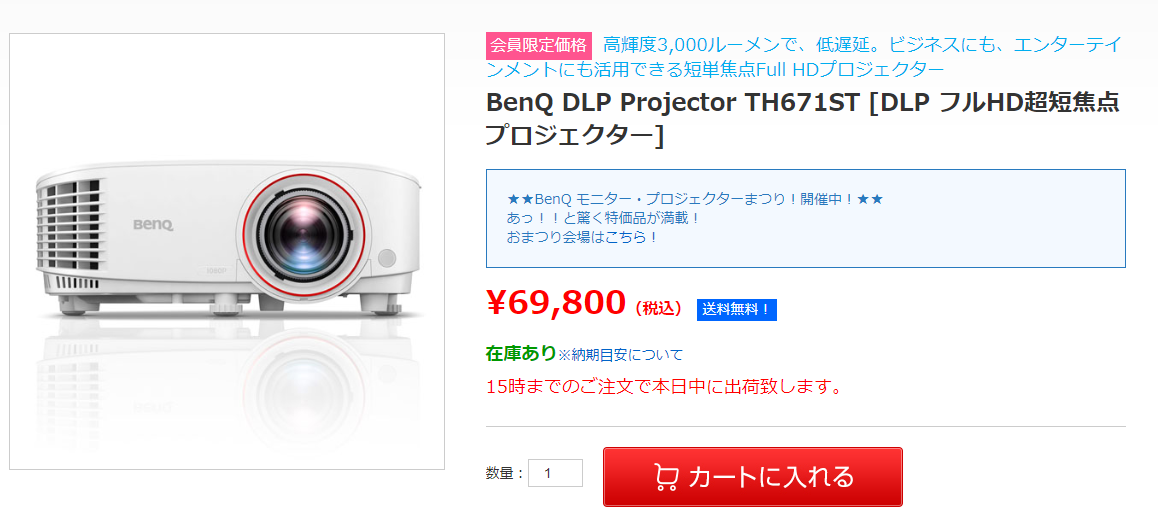Add the projector with カートに入れる text
The image size is (1158, 523).
770,477
